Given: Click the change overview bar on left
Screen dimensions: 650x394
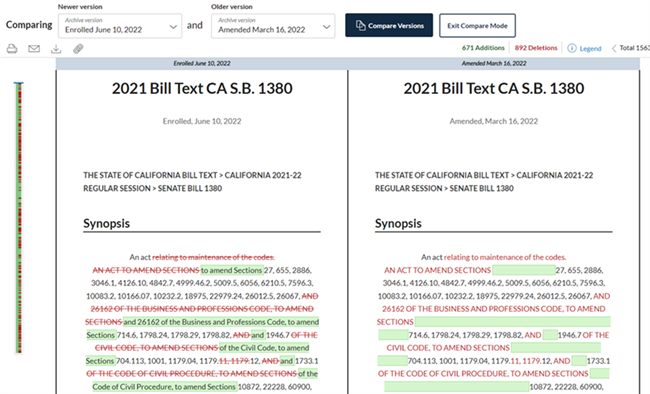Looking at the screenshot, I should pos(19,218).
